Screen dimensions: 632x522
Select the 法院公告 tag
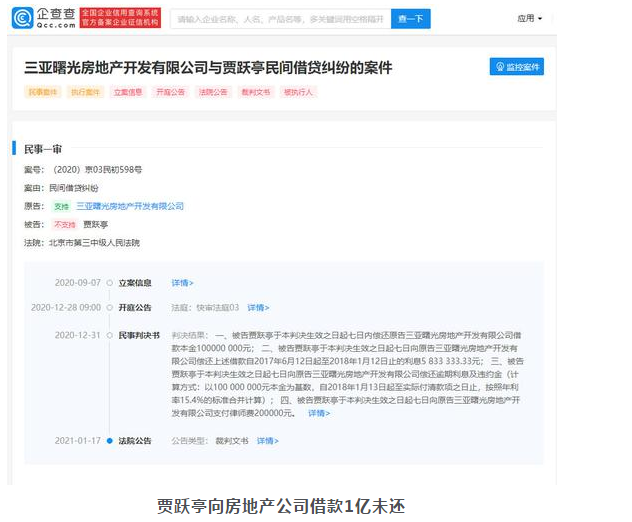click(x=214, y=92)
